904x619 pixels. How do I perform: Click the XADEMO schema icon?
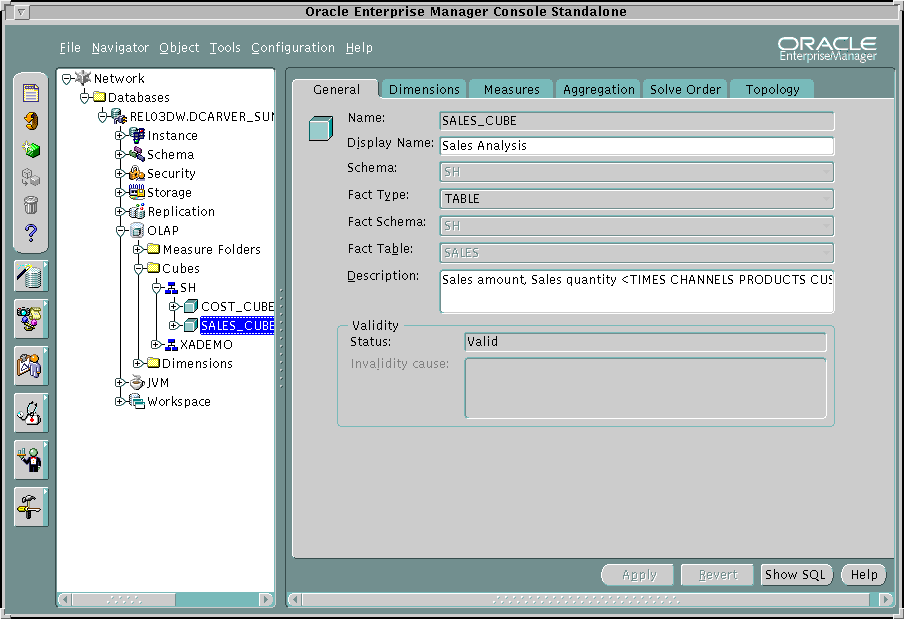[171, 345]
